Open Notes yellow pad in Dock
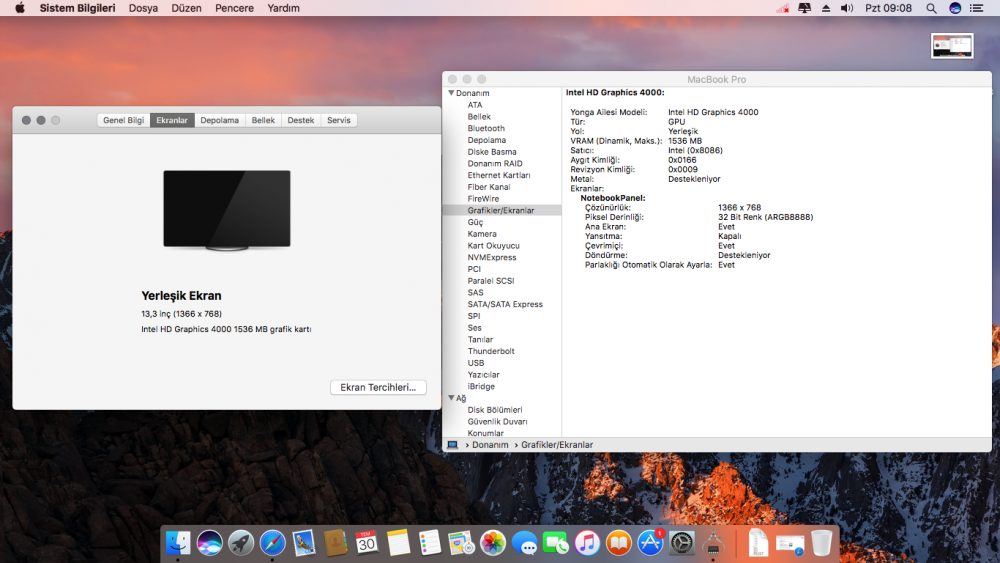Viewport: 1000px width, 563px height. point(399,543)
